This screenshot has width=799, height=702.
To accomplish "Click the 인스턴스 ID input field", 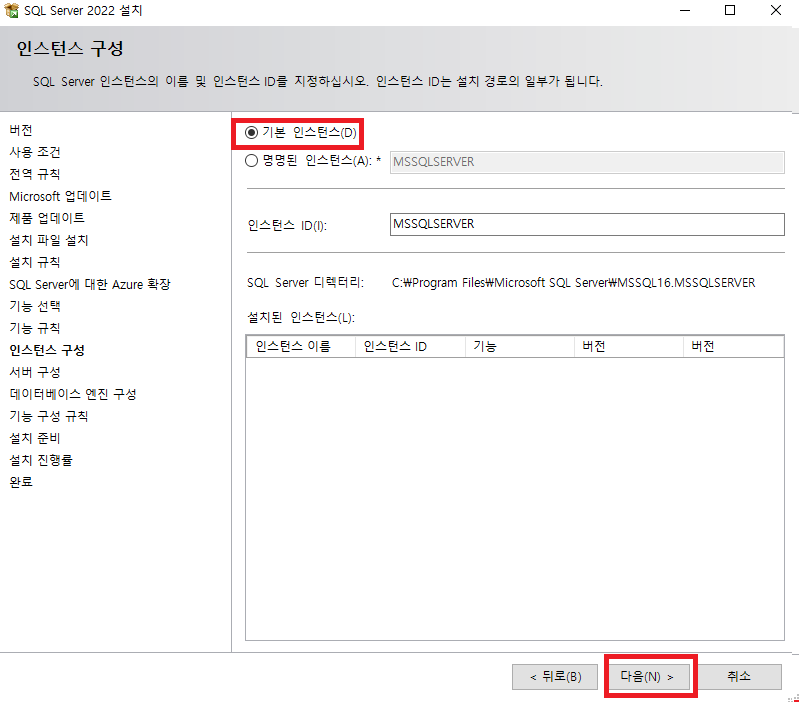I will (587, 224).
